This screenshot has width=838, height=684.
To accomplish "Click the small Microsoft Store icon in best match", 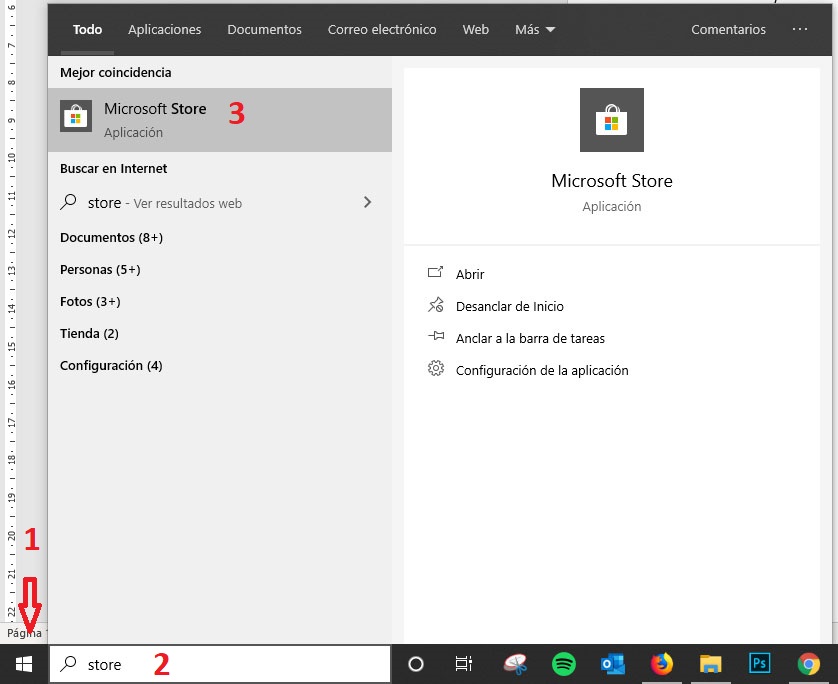I will click(x=75, y=116).
